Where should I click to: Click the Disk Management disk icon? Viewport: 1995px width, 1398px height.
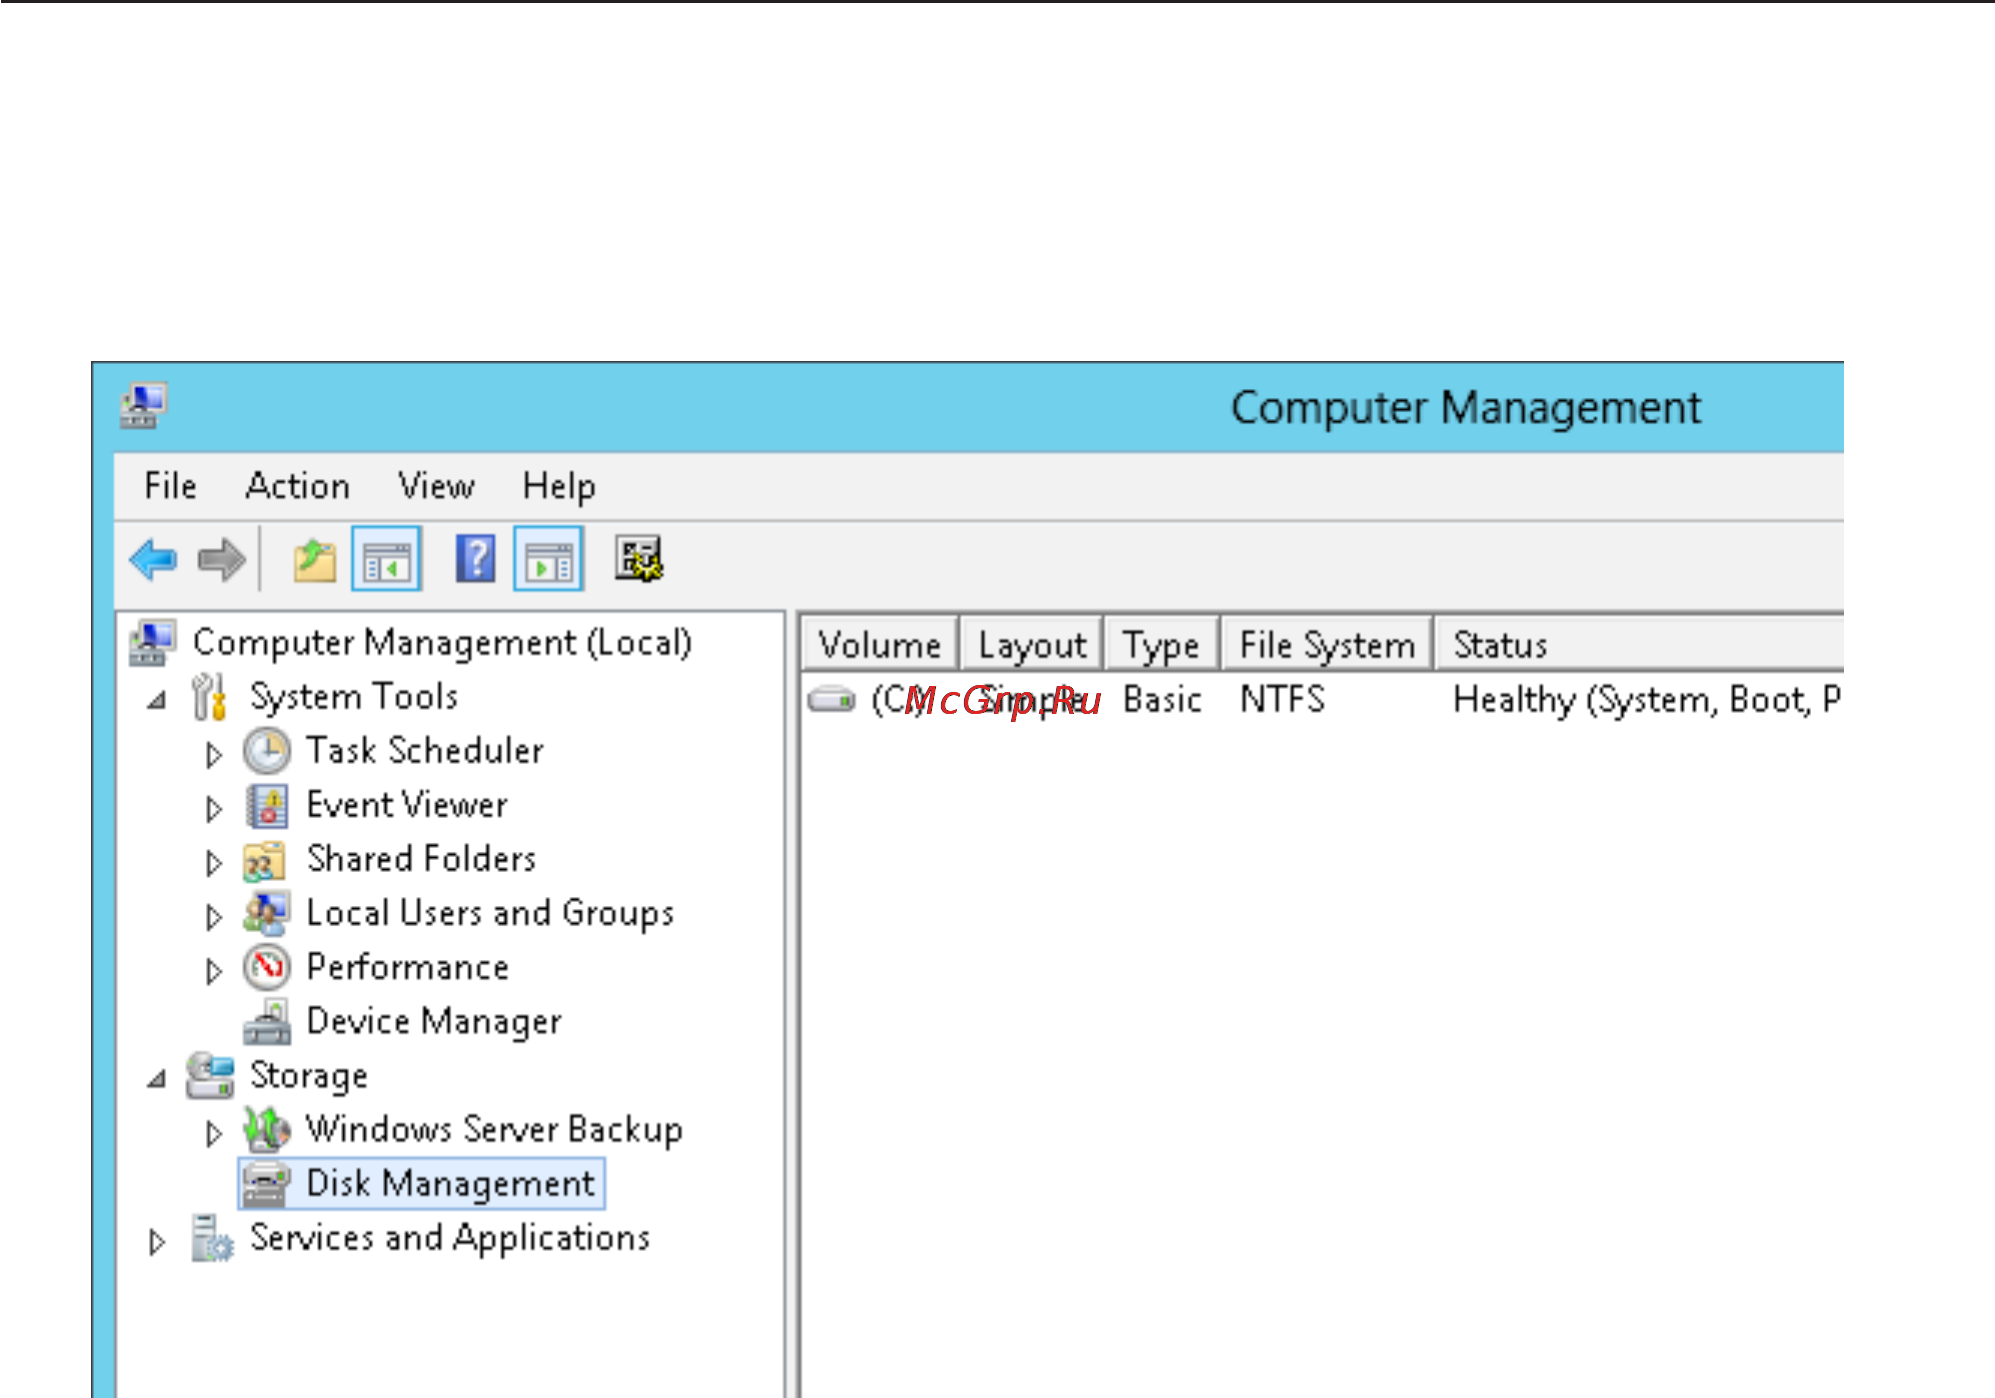(267, 1184)
